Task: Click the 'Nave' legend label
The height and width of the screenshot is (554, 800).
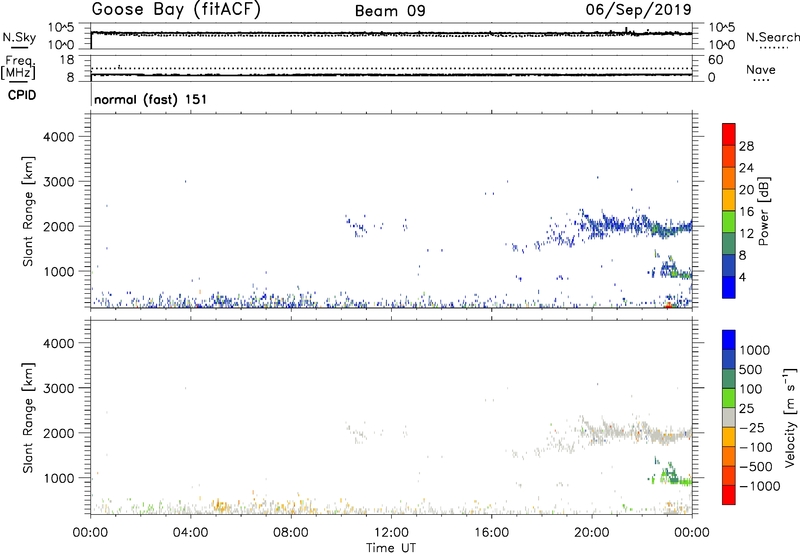Action: click(x=761, y=69)
